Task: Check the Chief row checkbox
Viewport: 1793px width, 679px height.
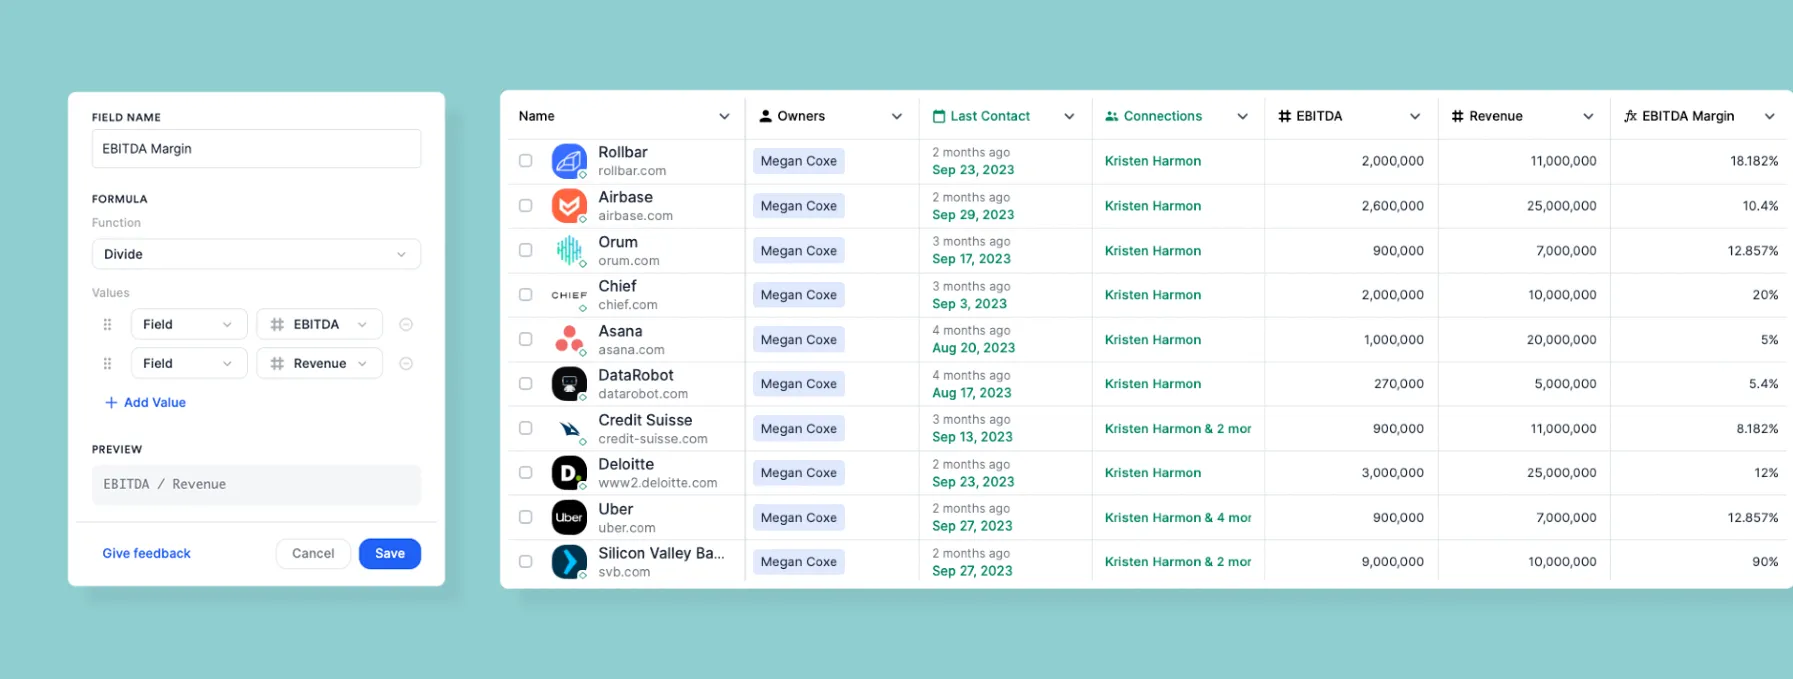Action: [525, 295]
